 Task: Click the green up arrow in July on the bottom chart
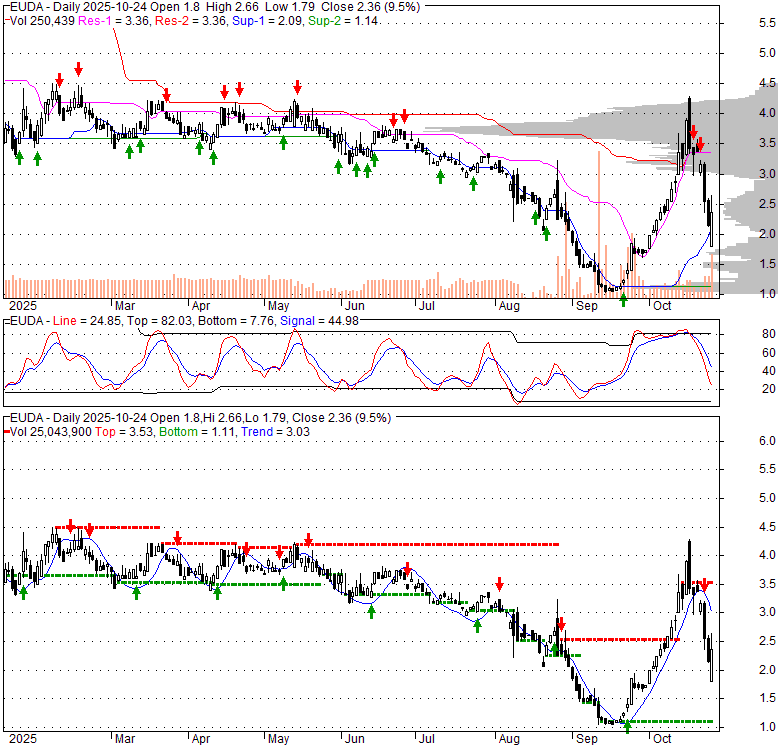477,626
